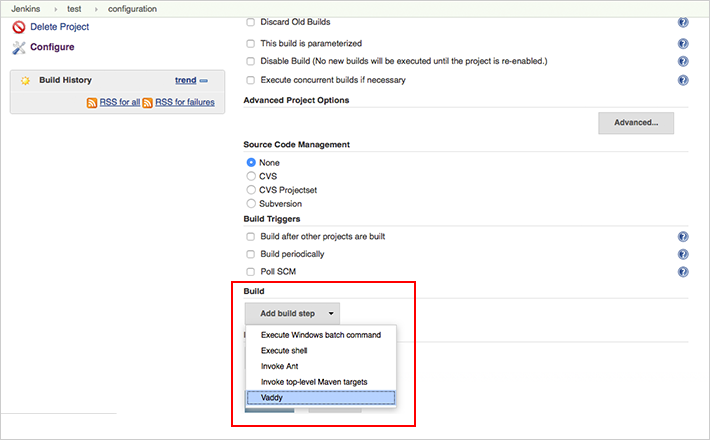Viewport: 710px width, 440px height.
Task: Open help for Execute concurrent builds
Action: 683,80
